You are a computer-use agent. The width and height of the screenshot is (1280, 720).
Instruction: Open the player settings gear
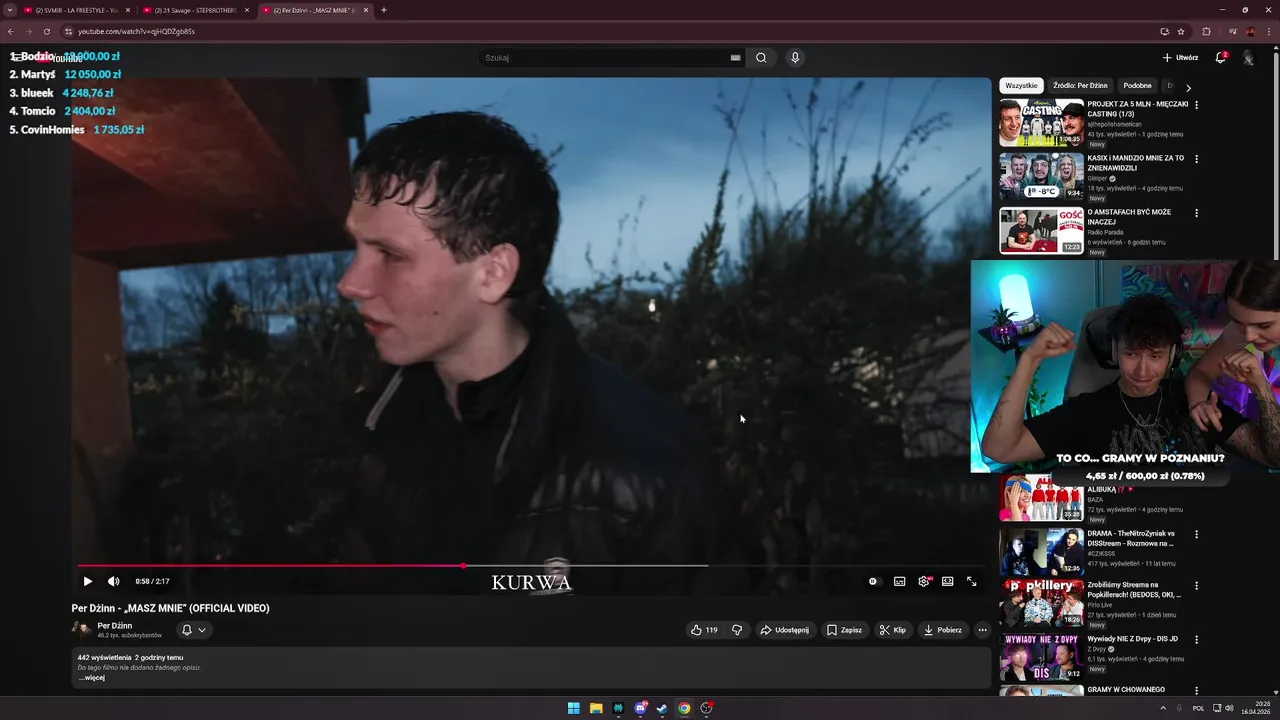tap(924, 581)
